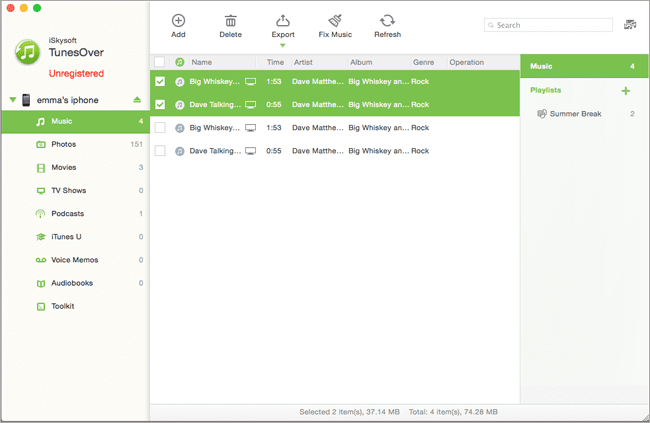Click the screen icon in the unselected Dave Talking row

(250, 151)
